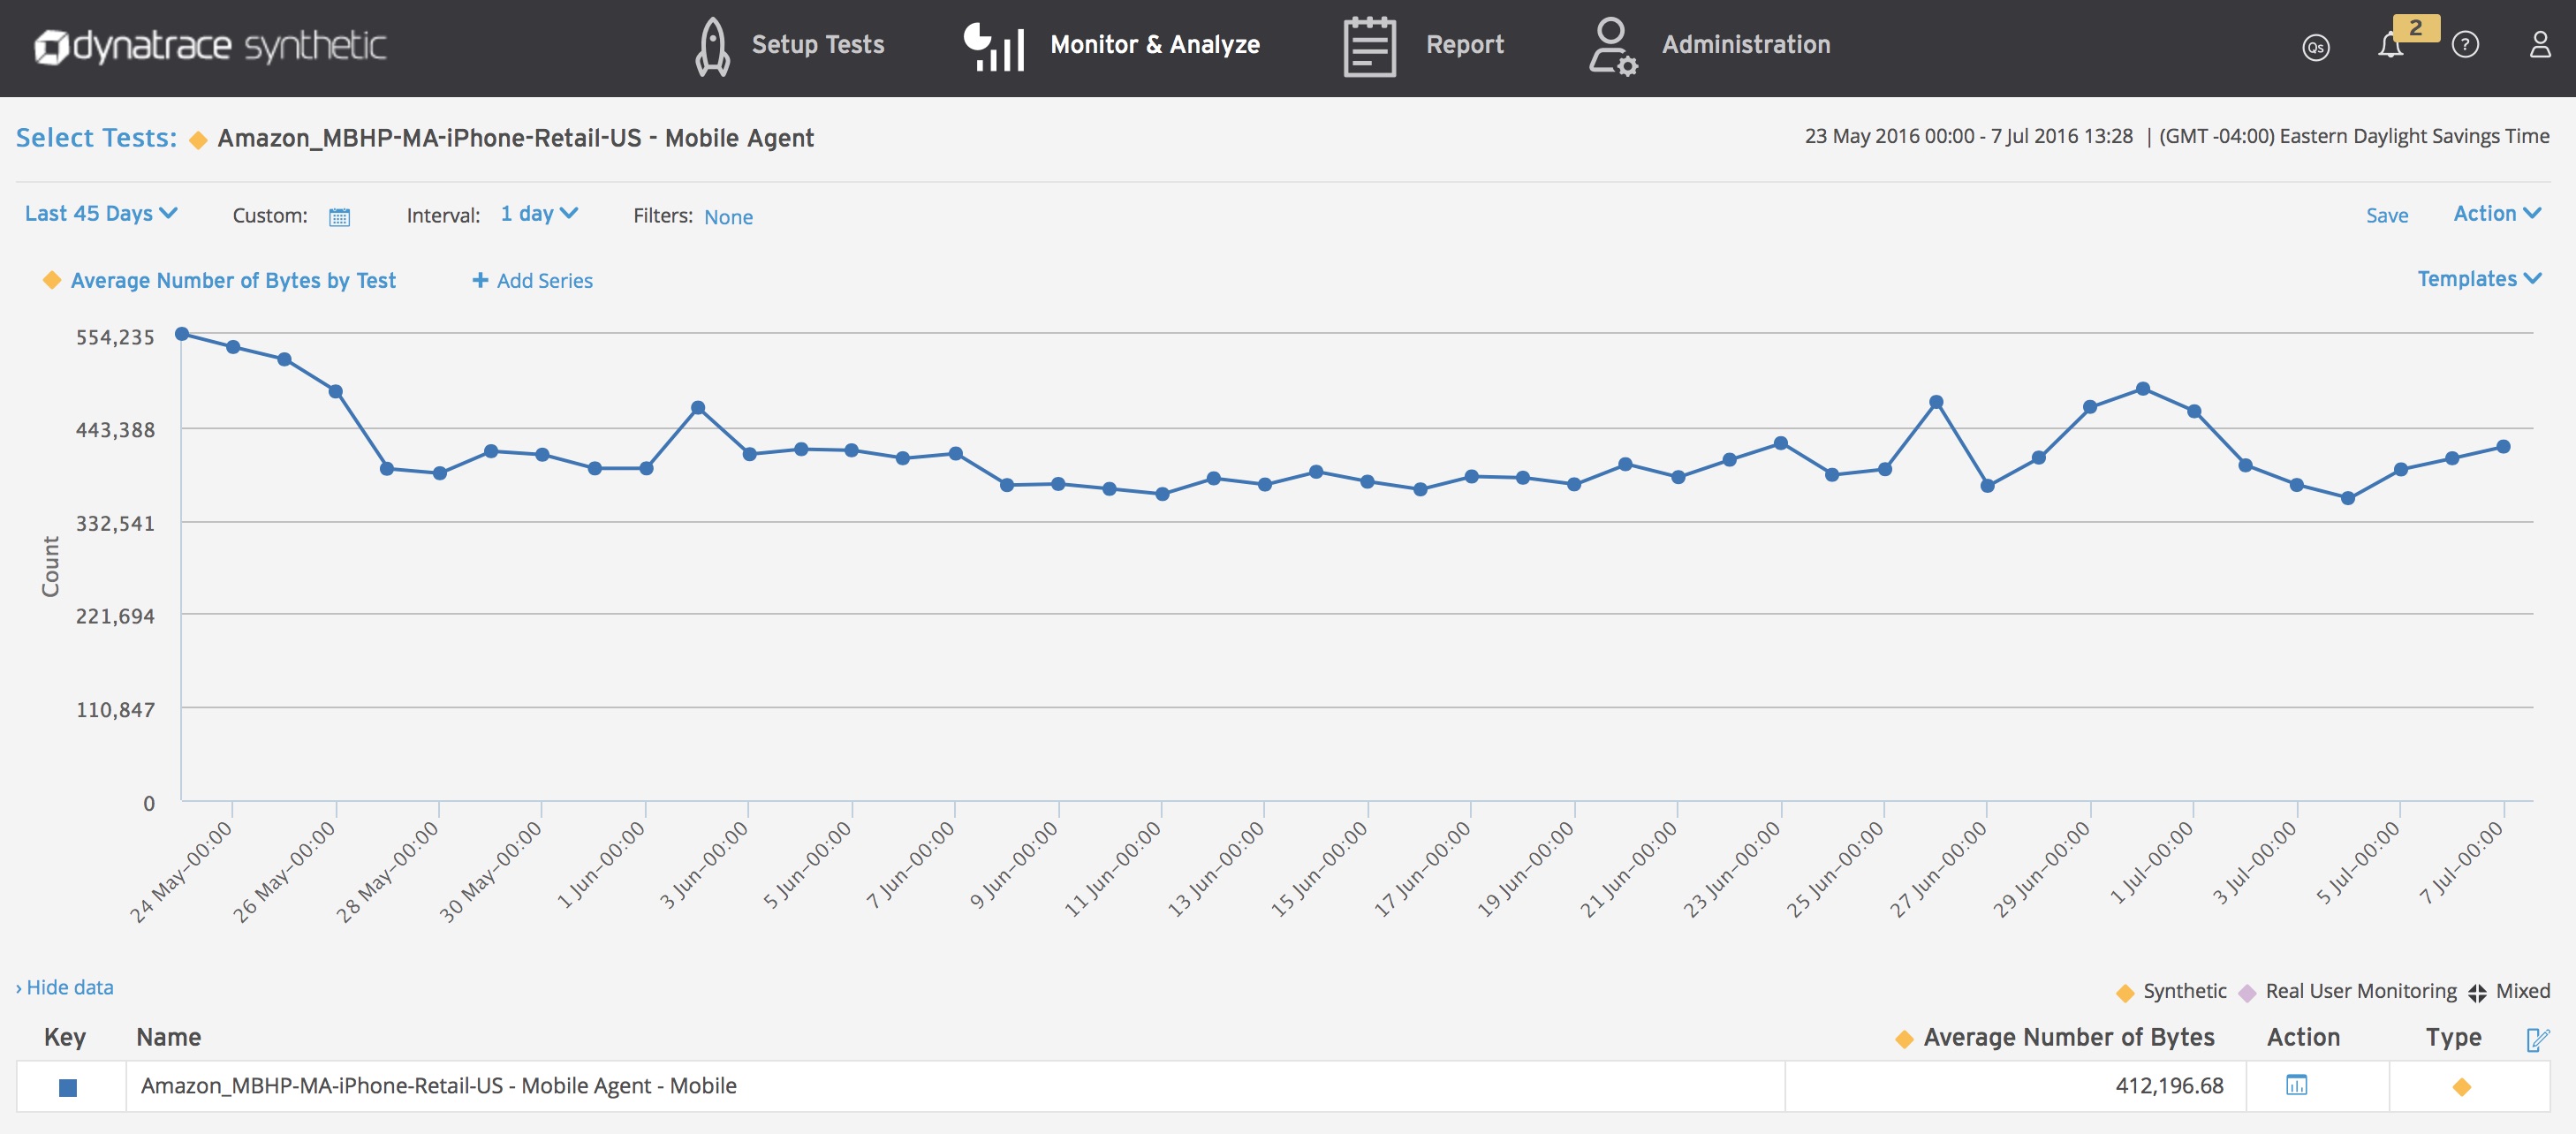Open the Qs quick start icon

point(2315,47)
